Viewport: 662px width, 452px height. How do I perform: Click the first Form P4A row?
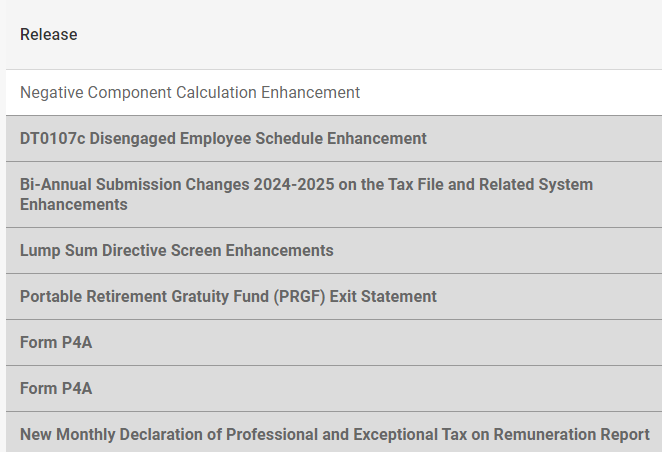pyautogui.click(x=56, y=342)
